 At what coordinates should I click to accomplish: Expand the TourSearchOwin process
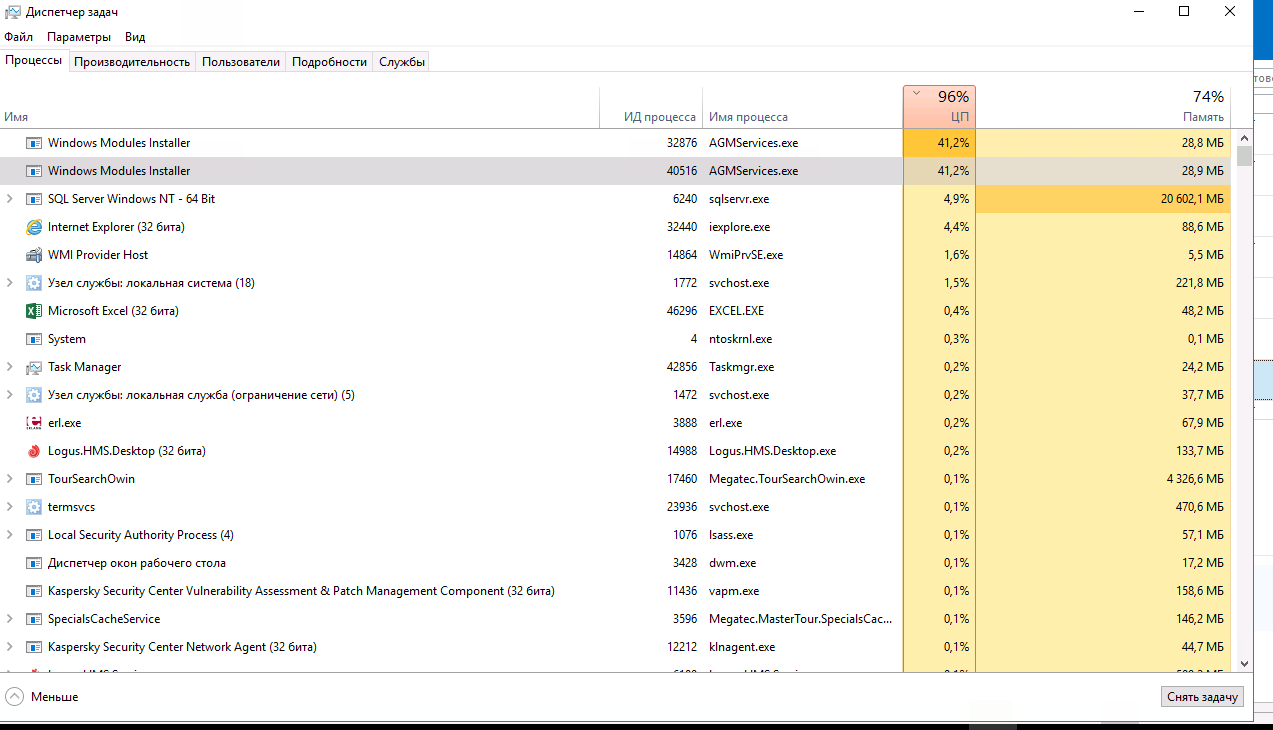(10, 479)
